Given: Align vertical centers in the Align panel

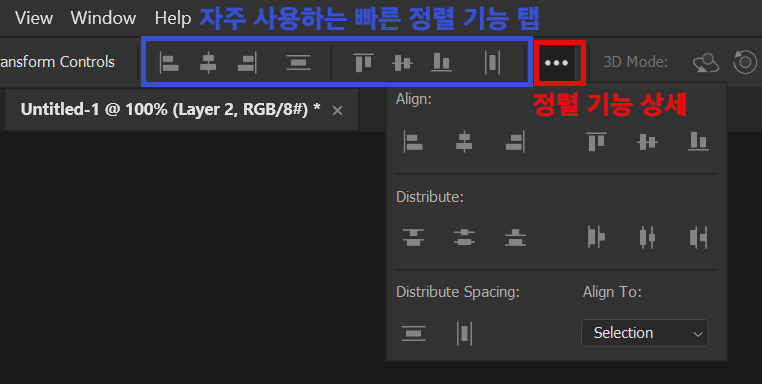Looking at the screenshot, I should coord(647,142).
